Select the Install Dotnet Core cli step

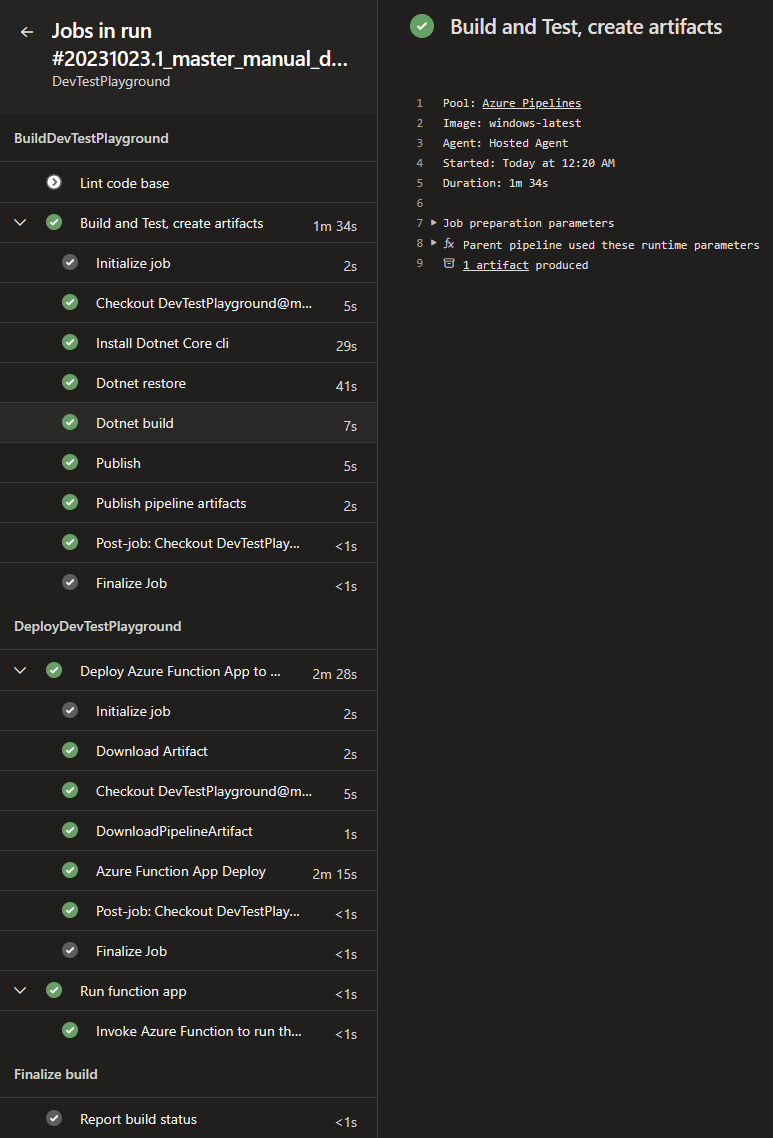click(x=189, y=343)
